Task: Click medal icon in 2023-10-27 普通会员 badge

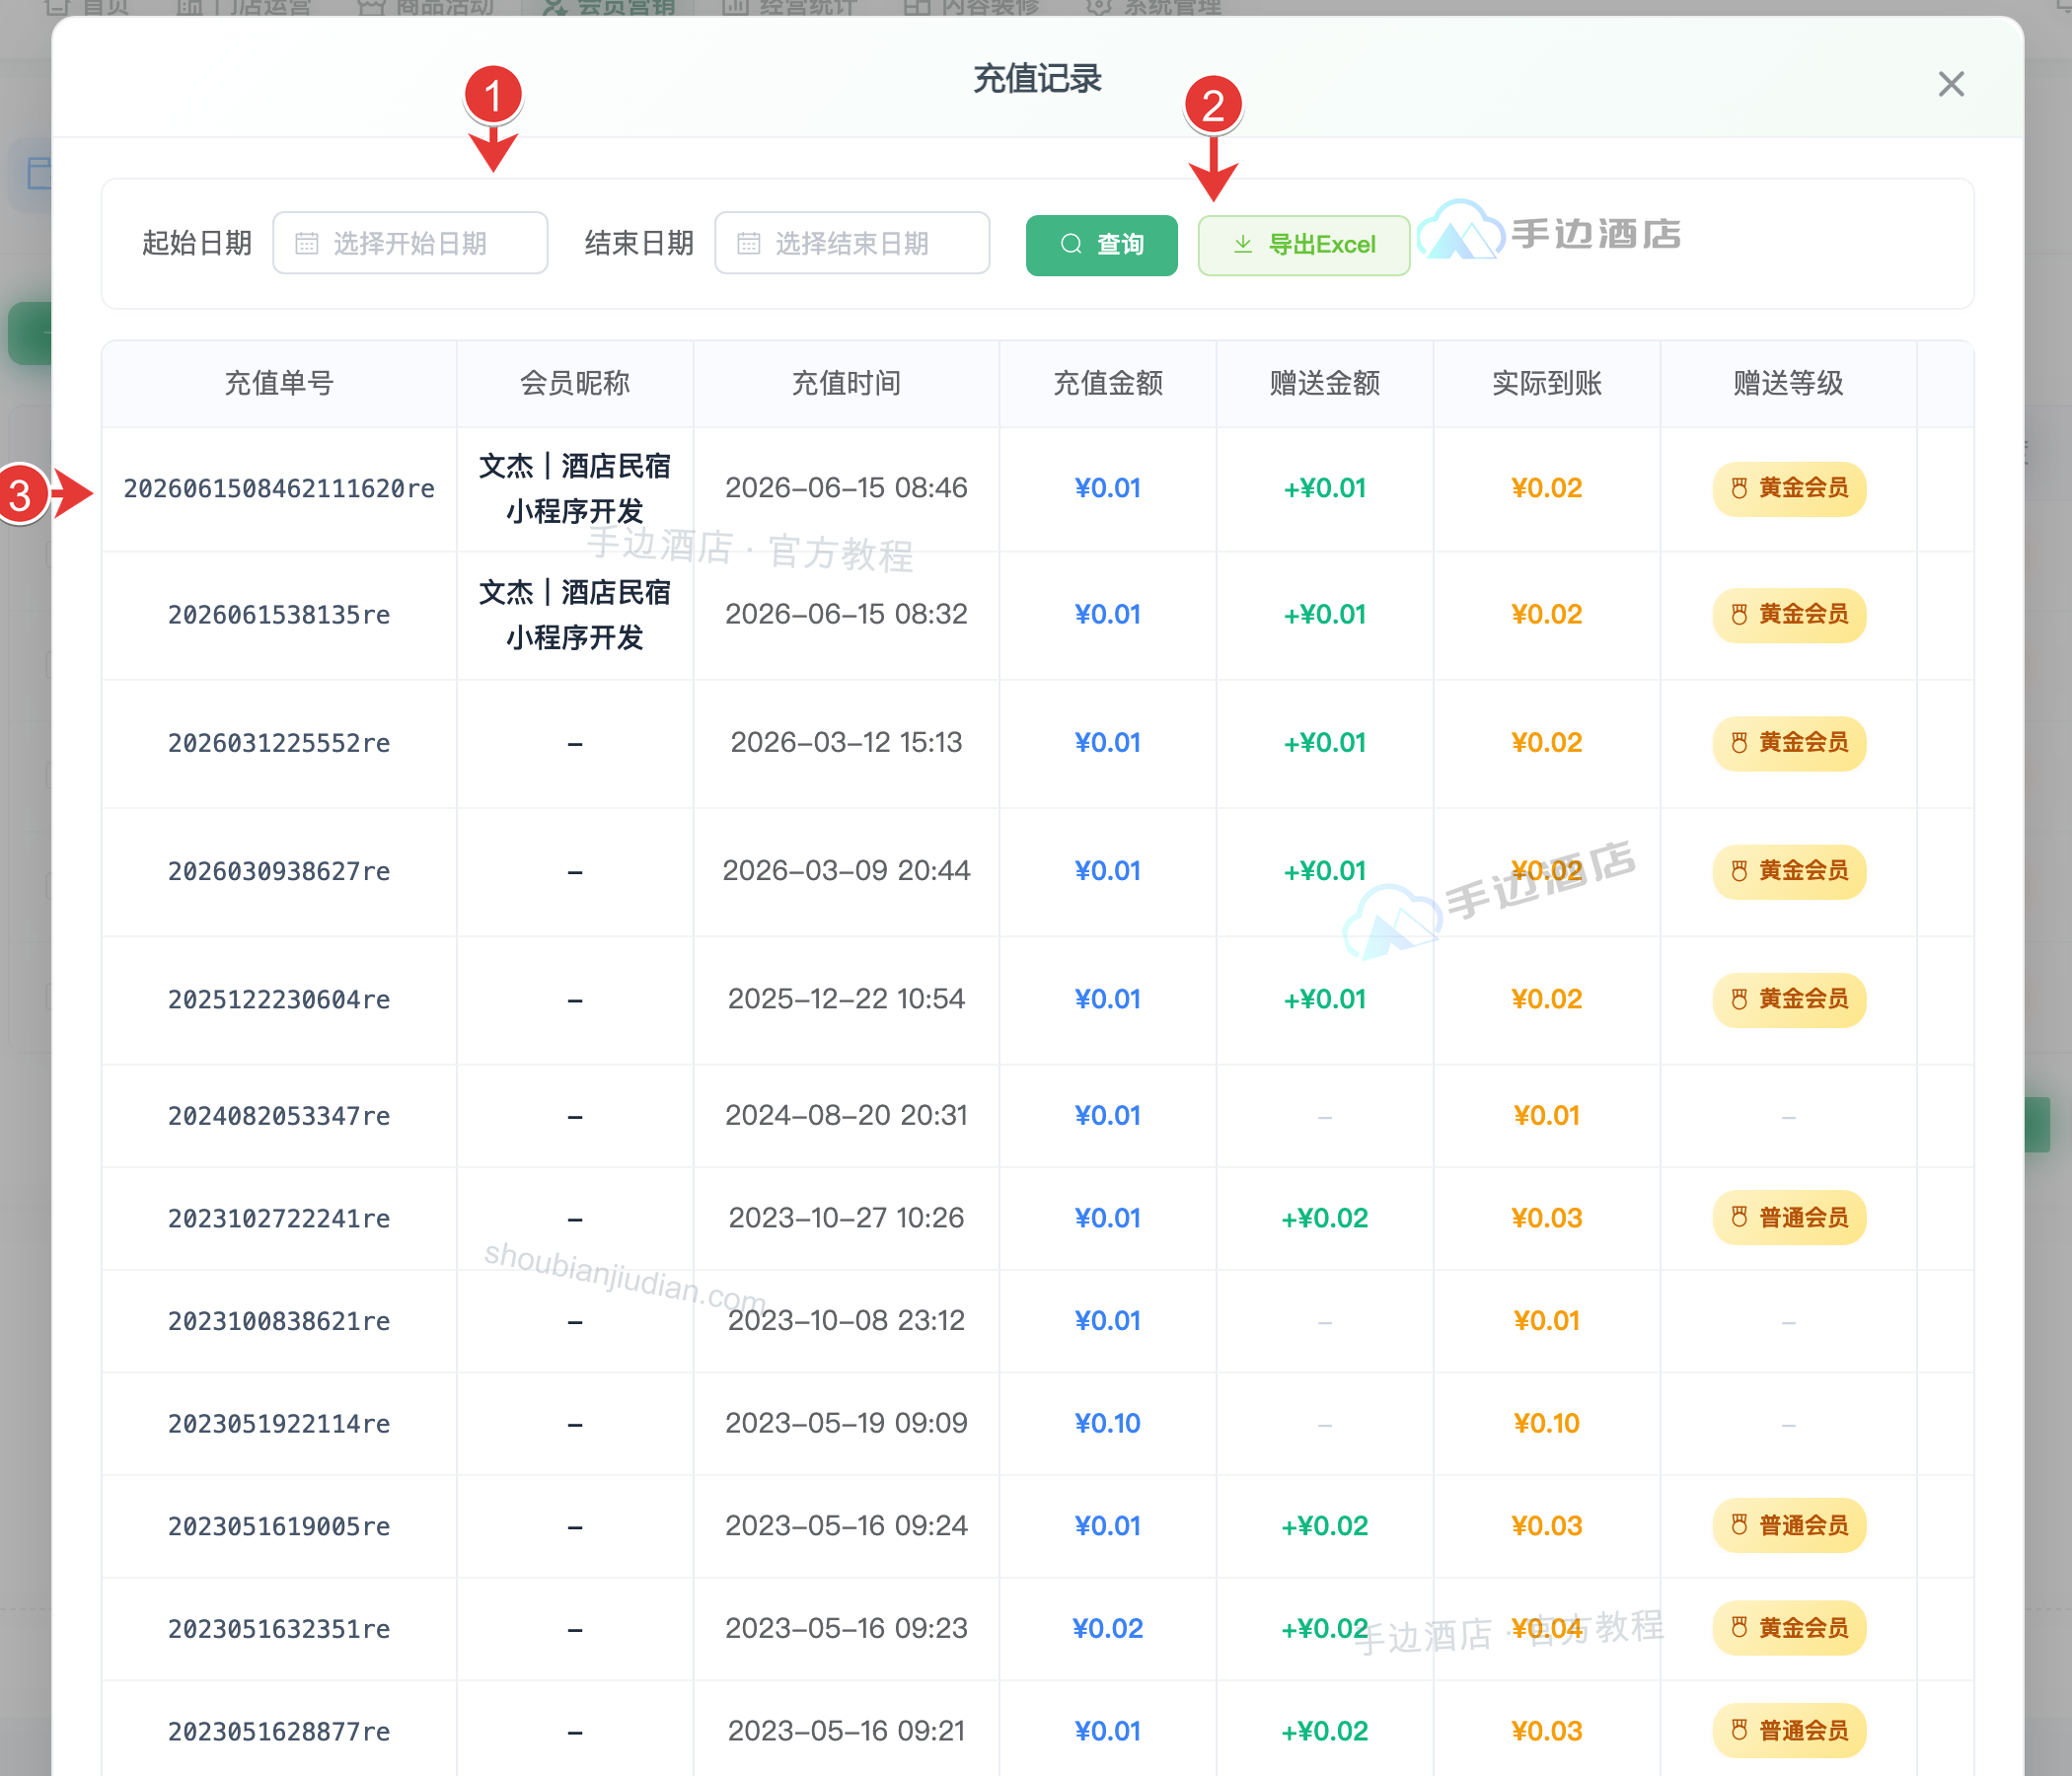Action: (x=1739, y=1217)
